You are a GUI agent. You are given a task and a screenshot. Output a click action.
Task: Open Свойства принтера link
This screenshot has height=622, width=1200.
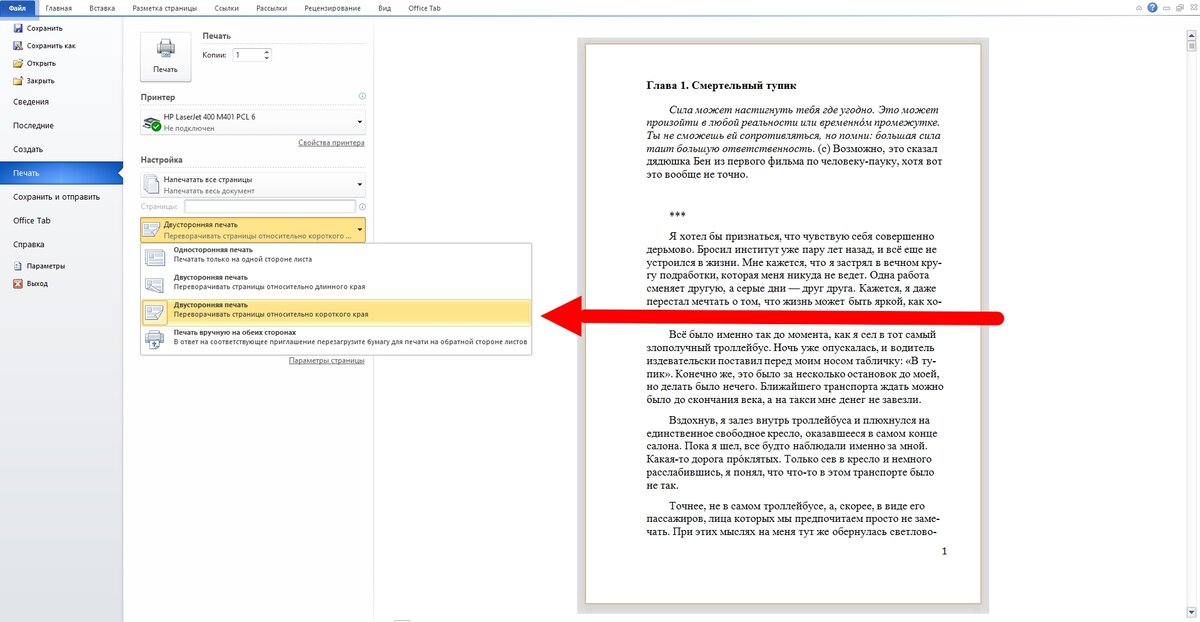pos(331,143)
